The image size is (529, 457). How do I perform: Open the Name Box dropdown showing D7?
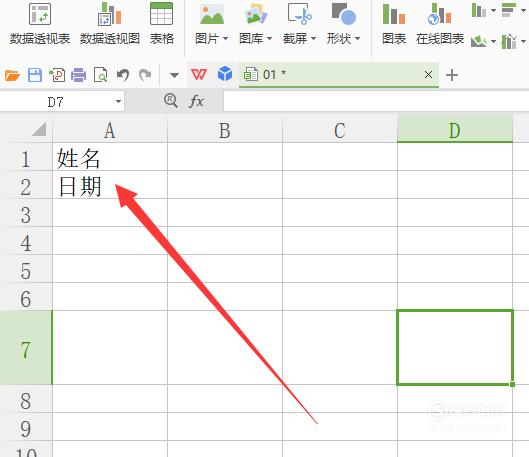[118, 102]
